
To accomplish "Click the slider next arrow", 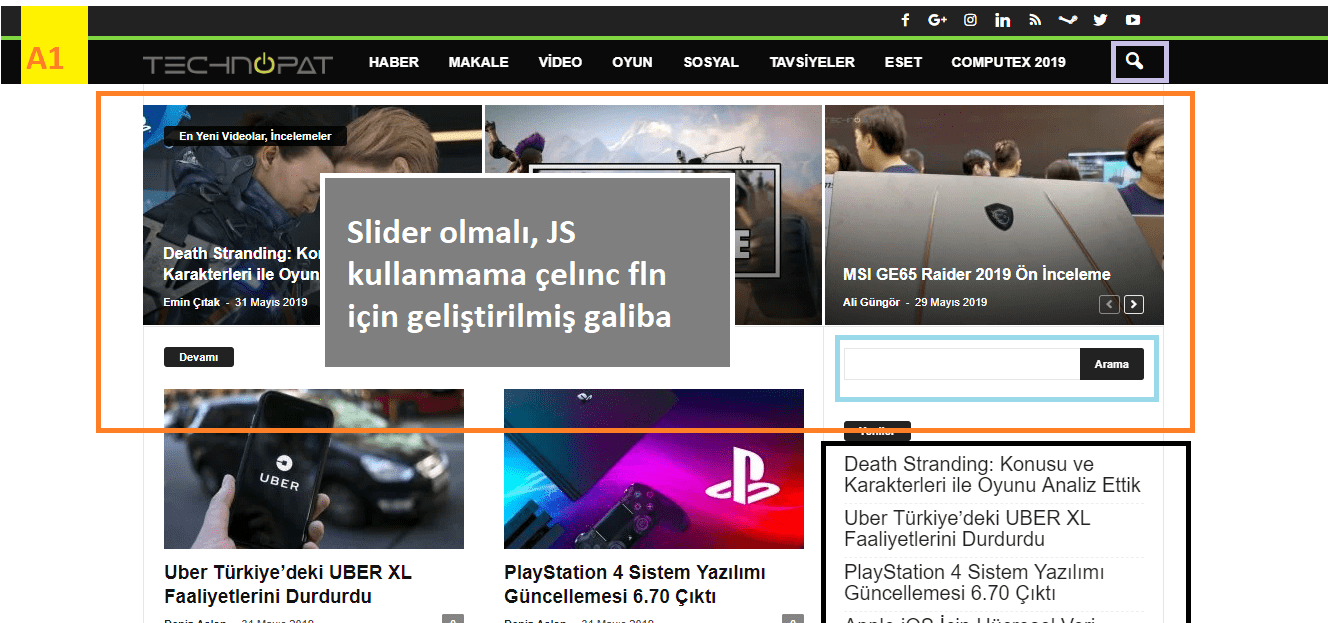I will pos(1133,304).
